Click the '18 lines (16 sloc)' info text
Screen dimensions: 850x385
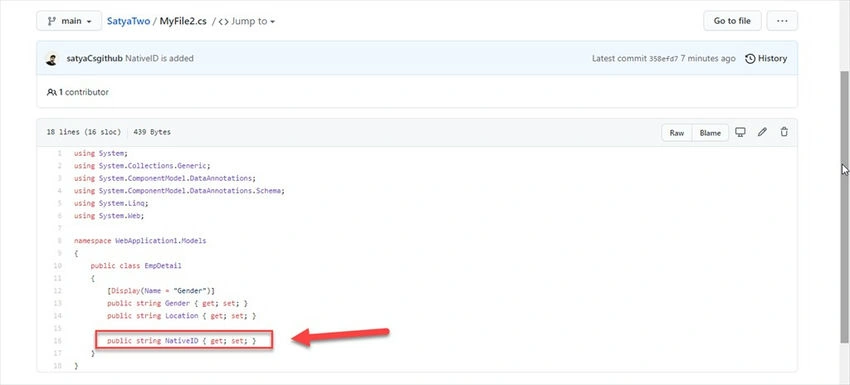pyautogui.click(x=83, y=132)
